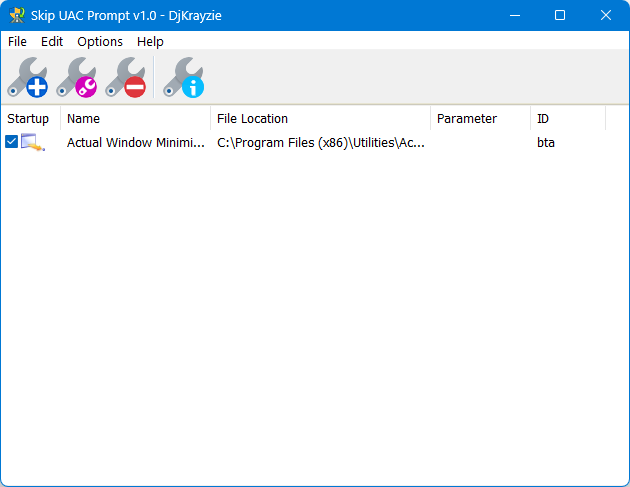Uncheck the Startup checkbox for Actual Window Minimizer
The image size is (630, 487).
point(12,141)
